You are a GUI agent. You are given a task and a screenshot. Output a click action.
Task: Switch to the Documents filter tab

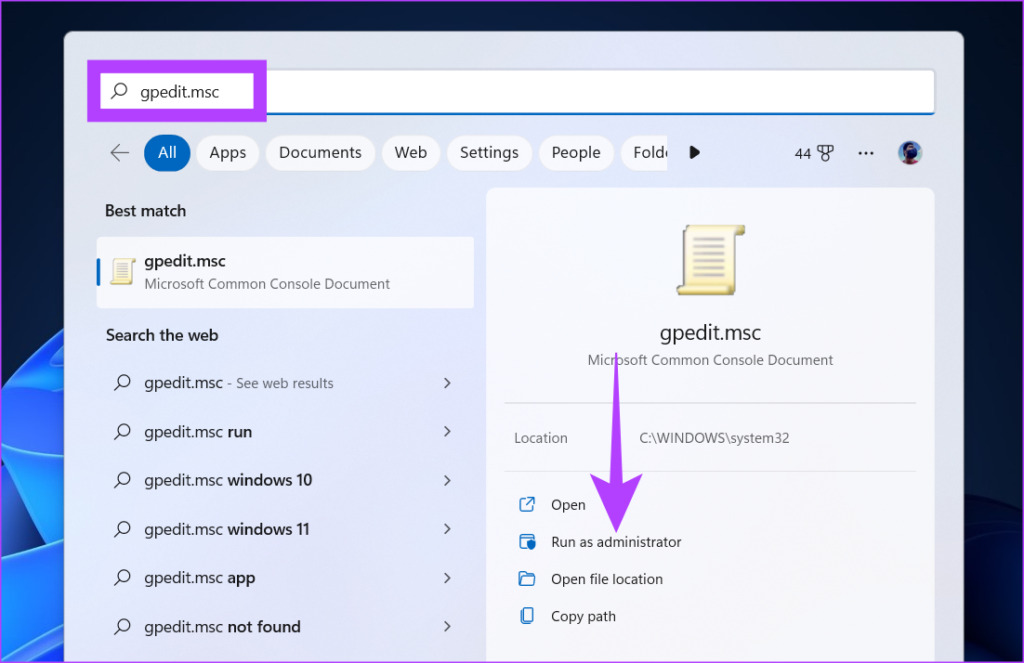pos(320,153)
